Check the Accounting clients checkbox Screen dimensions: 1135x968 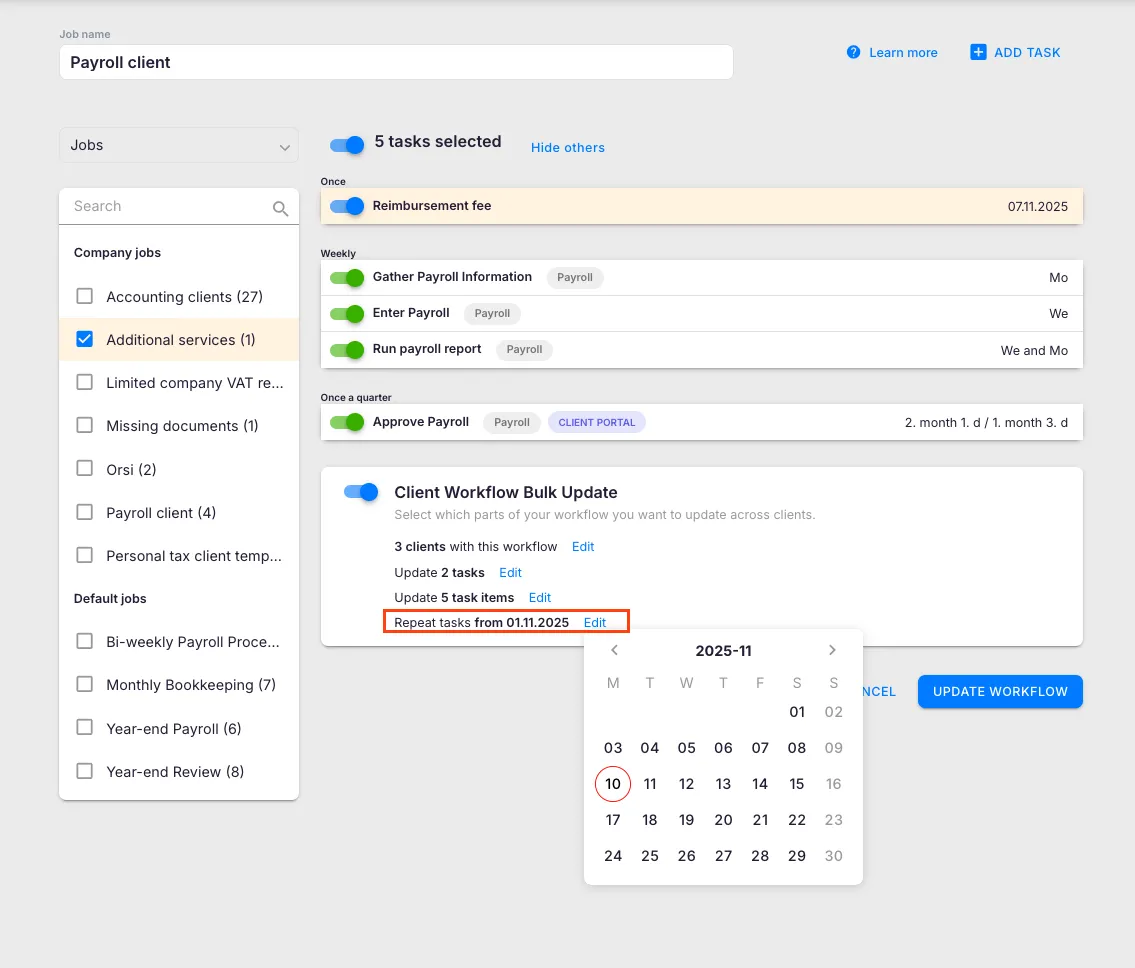(85, 296)
